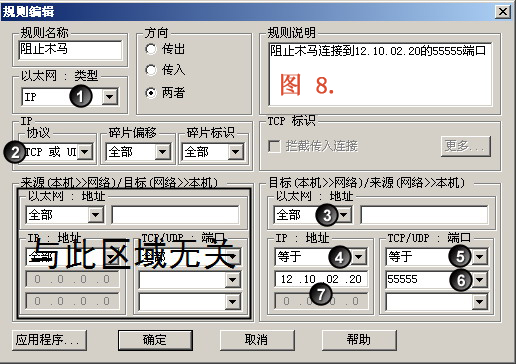
Task: Click the 应用程序... button
Action: (x=49, y=340)
